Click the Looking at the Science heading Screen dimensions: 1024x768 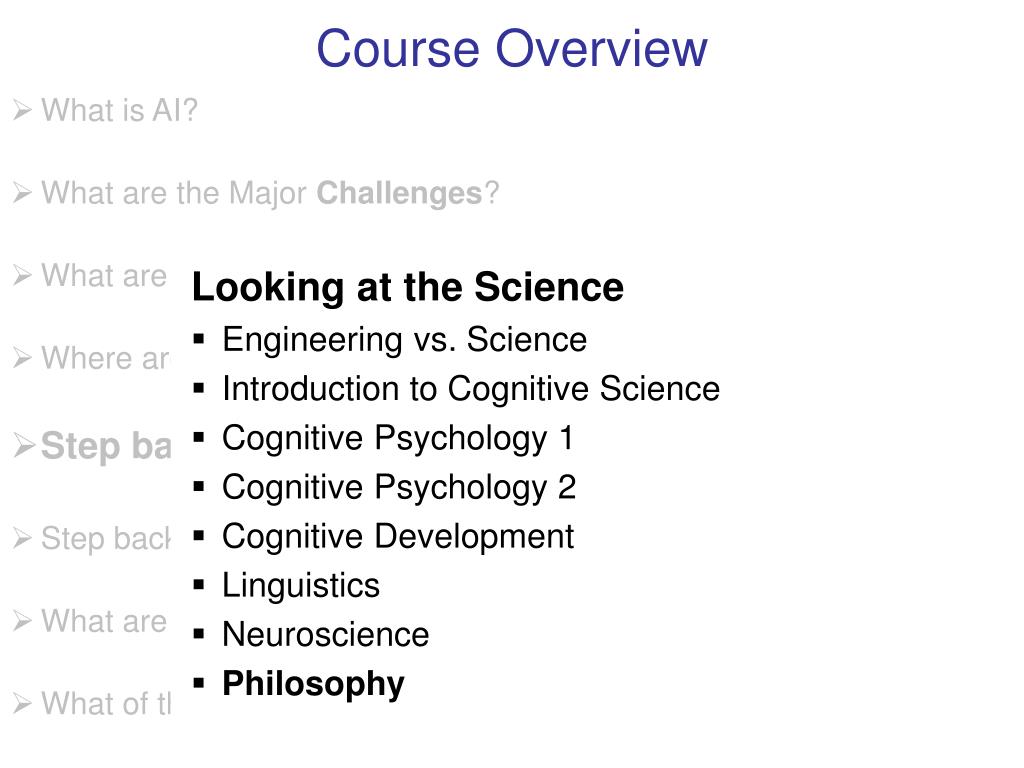tap(408, 287)
